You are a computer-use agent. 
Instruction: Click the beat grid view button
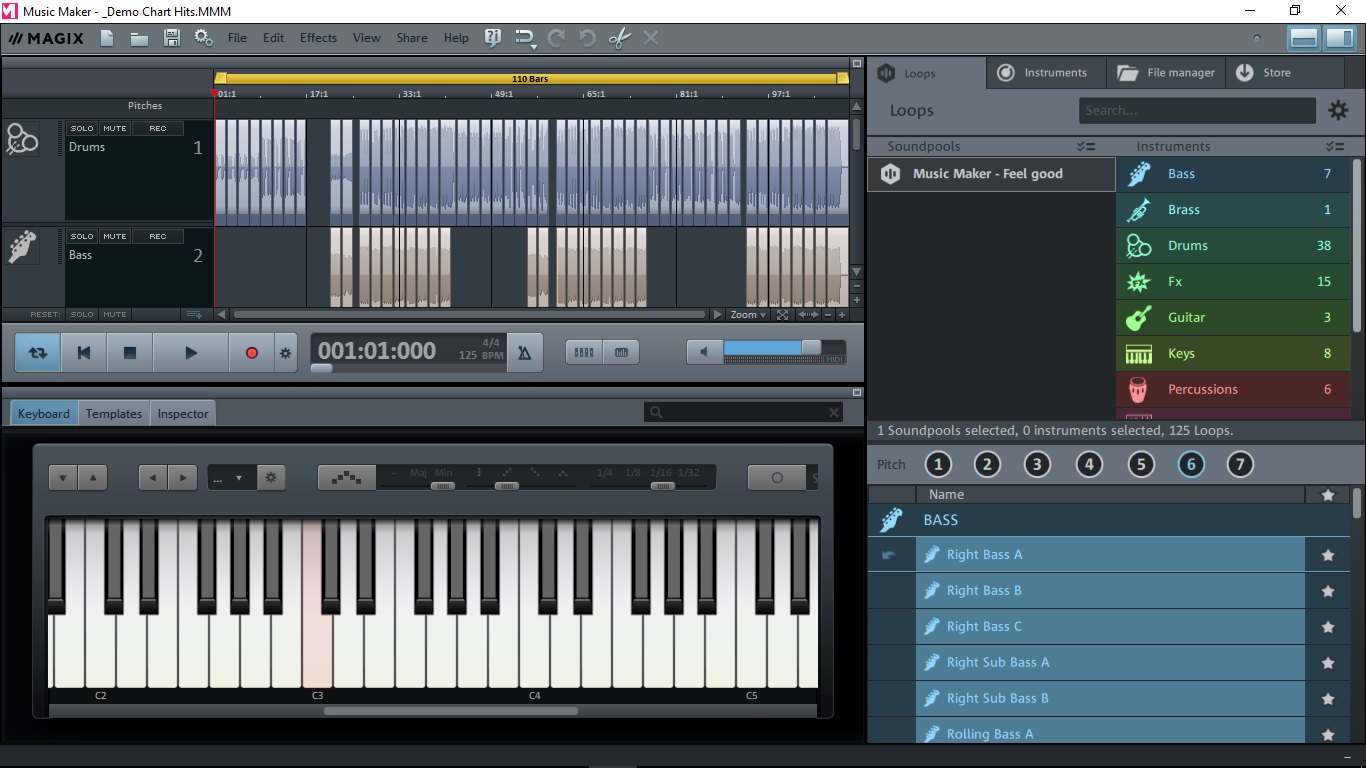tap(585, 352)
